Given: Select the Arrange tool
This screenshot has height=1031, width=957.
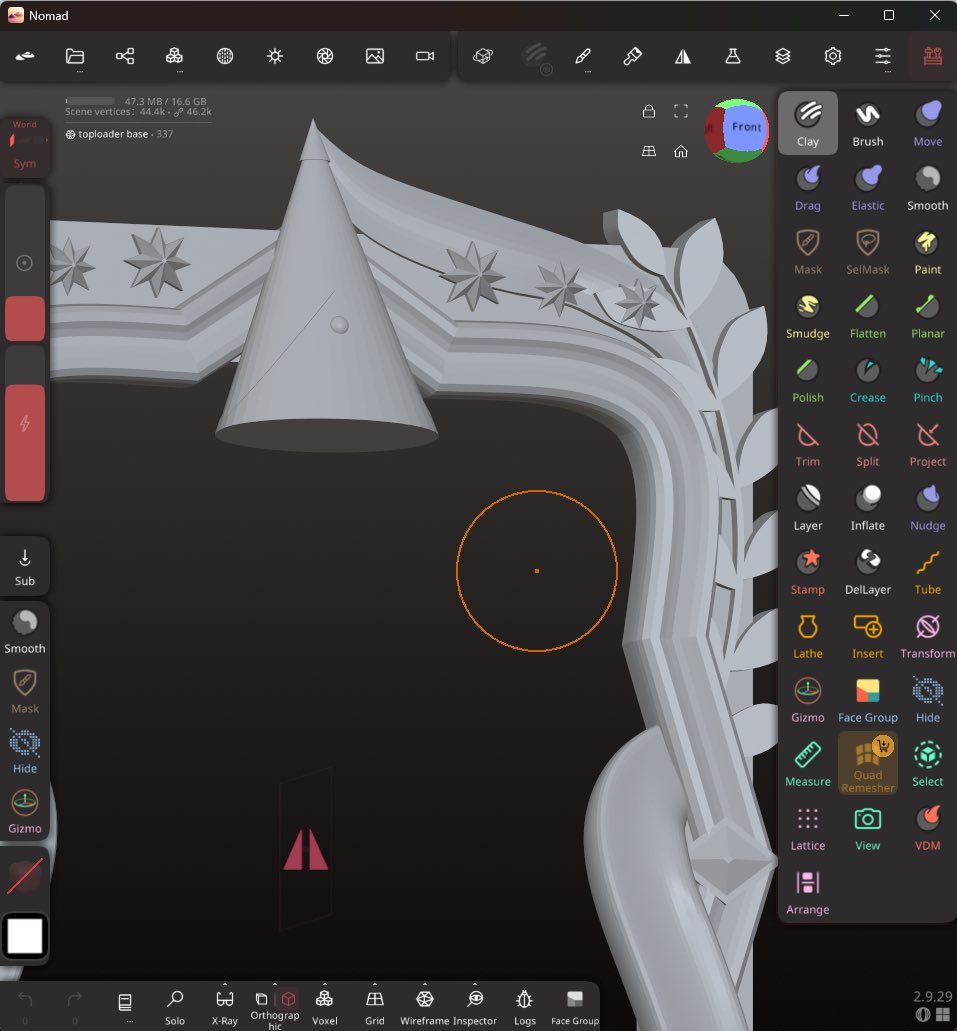Looking at the screenshot, I should [x=808, y=892].
